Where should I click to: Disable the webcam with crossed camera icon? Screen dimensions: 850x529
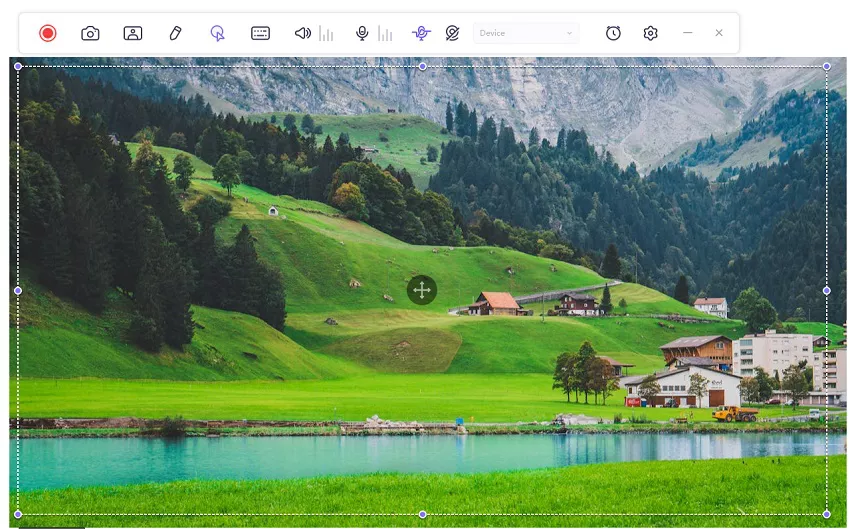tap(452, 33)
